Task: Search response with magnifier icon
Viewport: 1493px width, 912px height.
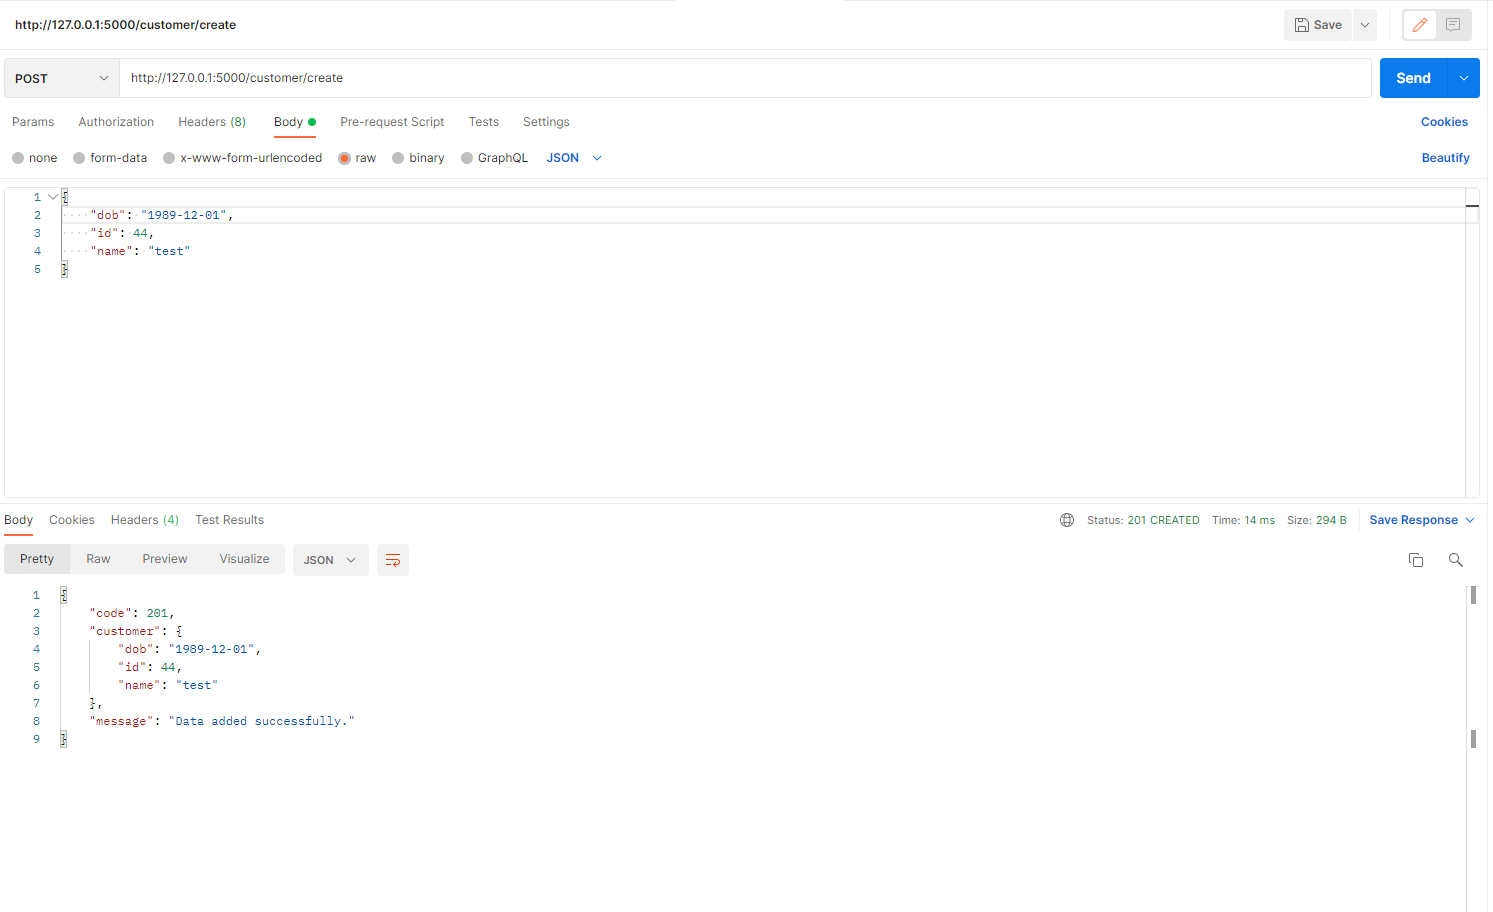Action: 1456,560
